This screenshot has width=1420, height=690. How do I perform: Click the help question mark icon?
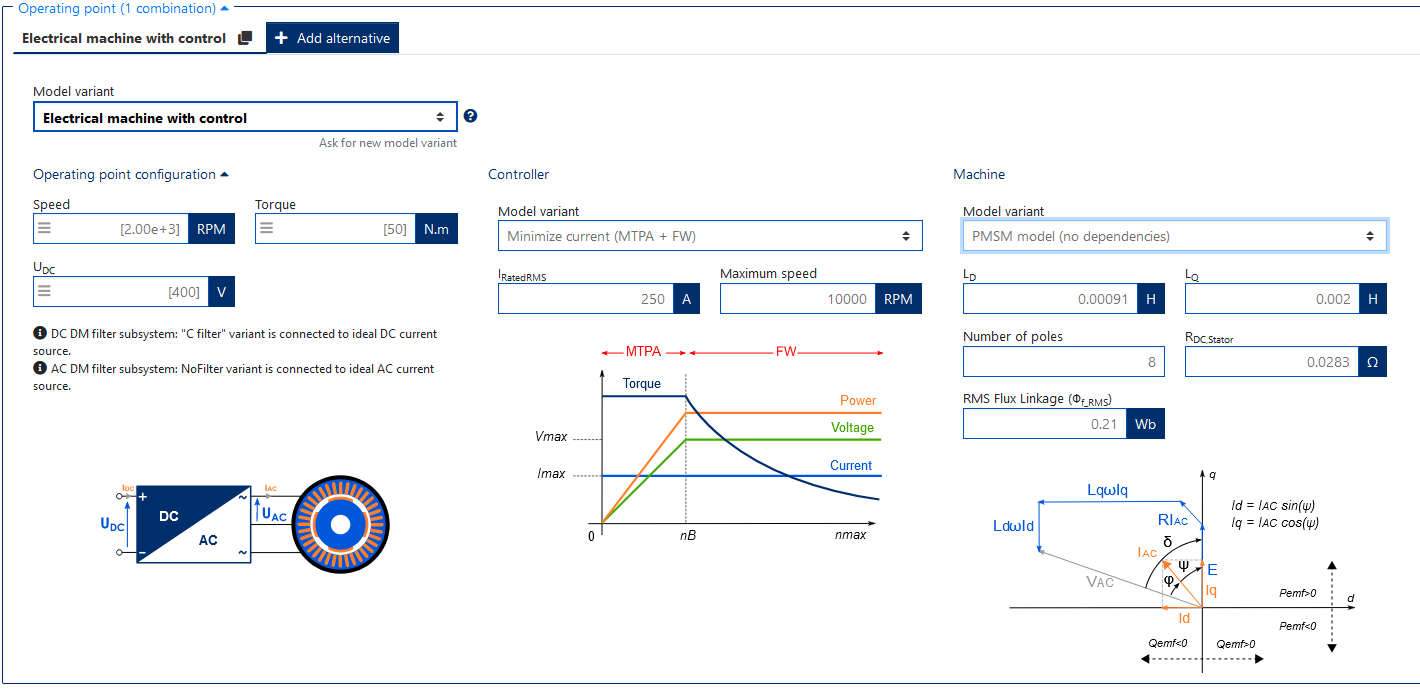click(x=470, y=116)
